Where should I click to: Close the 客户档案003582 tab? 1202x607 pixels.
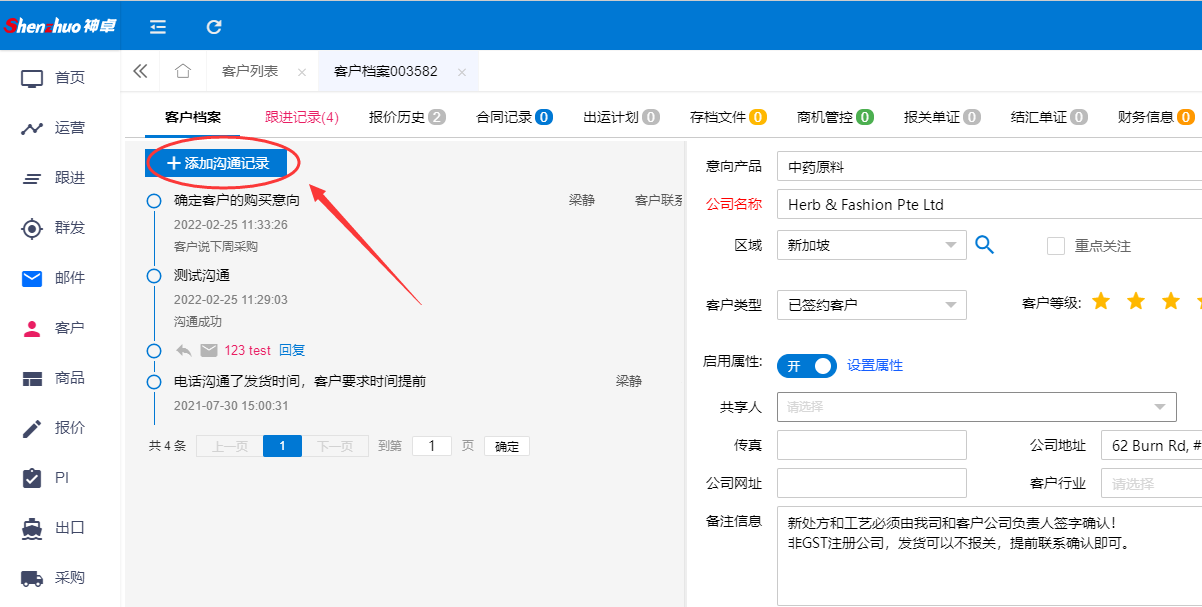461,72
